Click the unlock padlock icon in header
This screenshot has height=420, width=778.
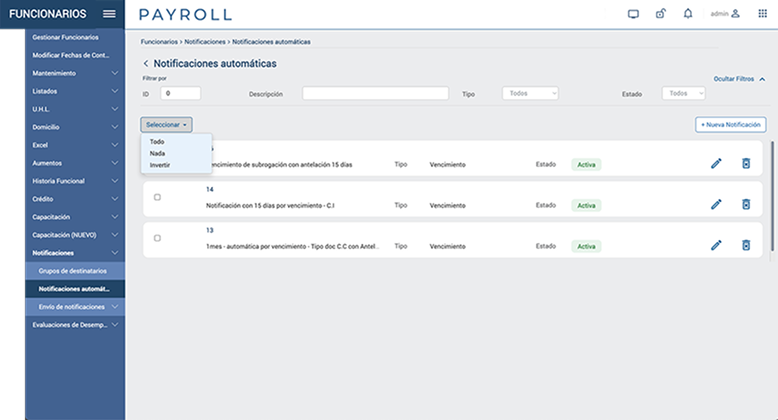660,14
